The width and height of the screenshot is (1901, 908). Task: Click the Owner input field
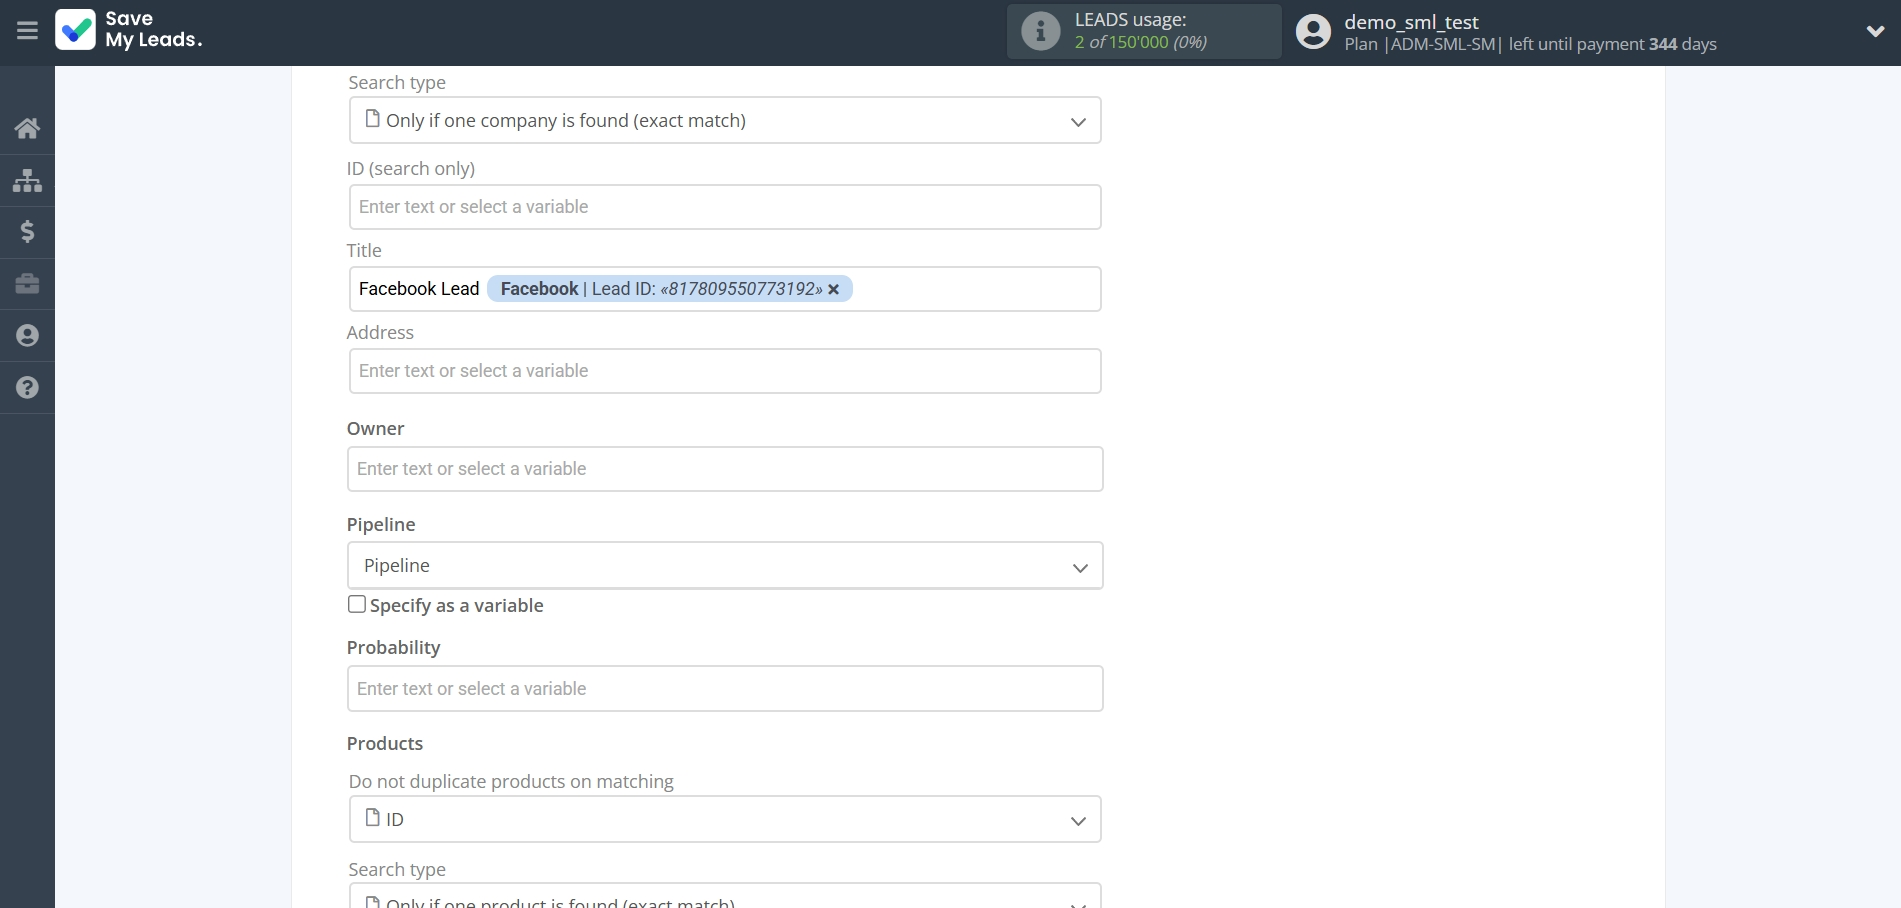[x=725, y=468]
